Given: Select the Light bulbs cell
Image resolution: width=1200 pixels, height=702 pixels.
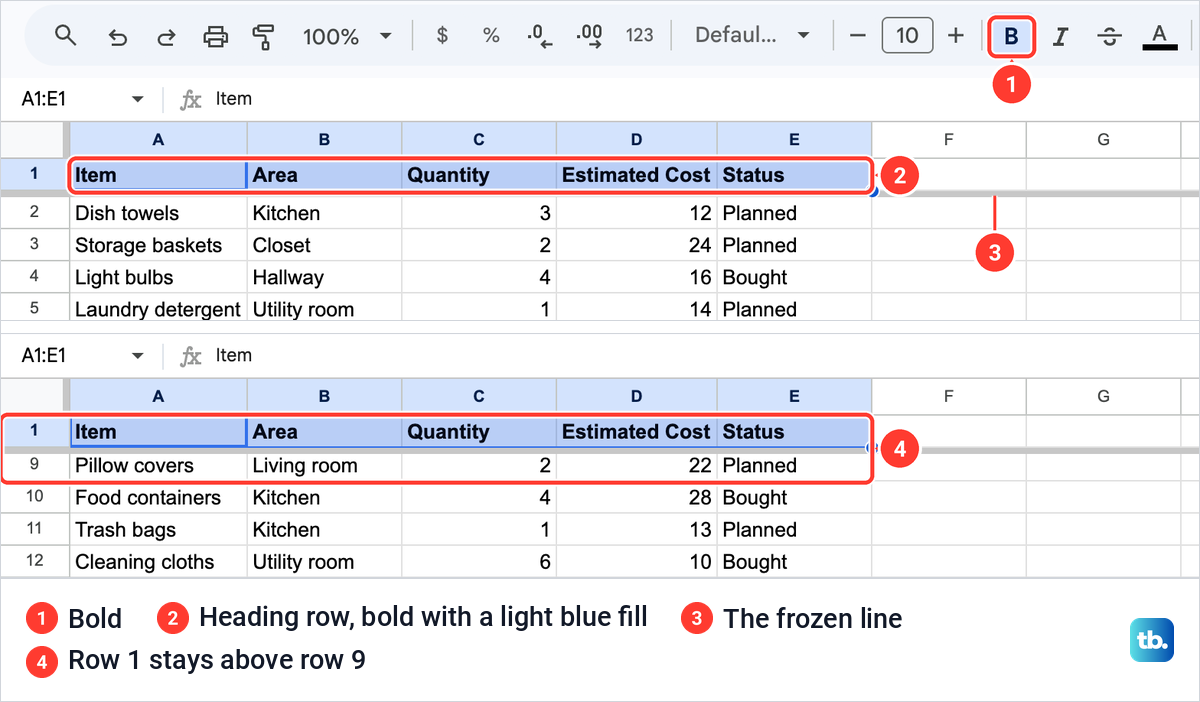Looking at the screenshot, I should (158, 277).
